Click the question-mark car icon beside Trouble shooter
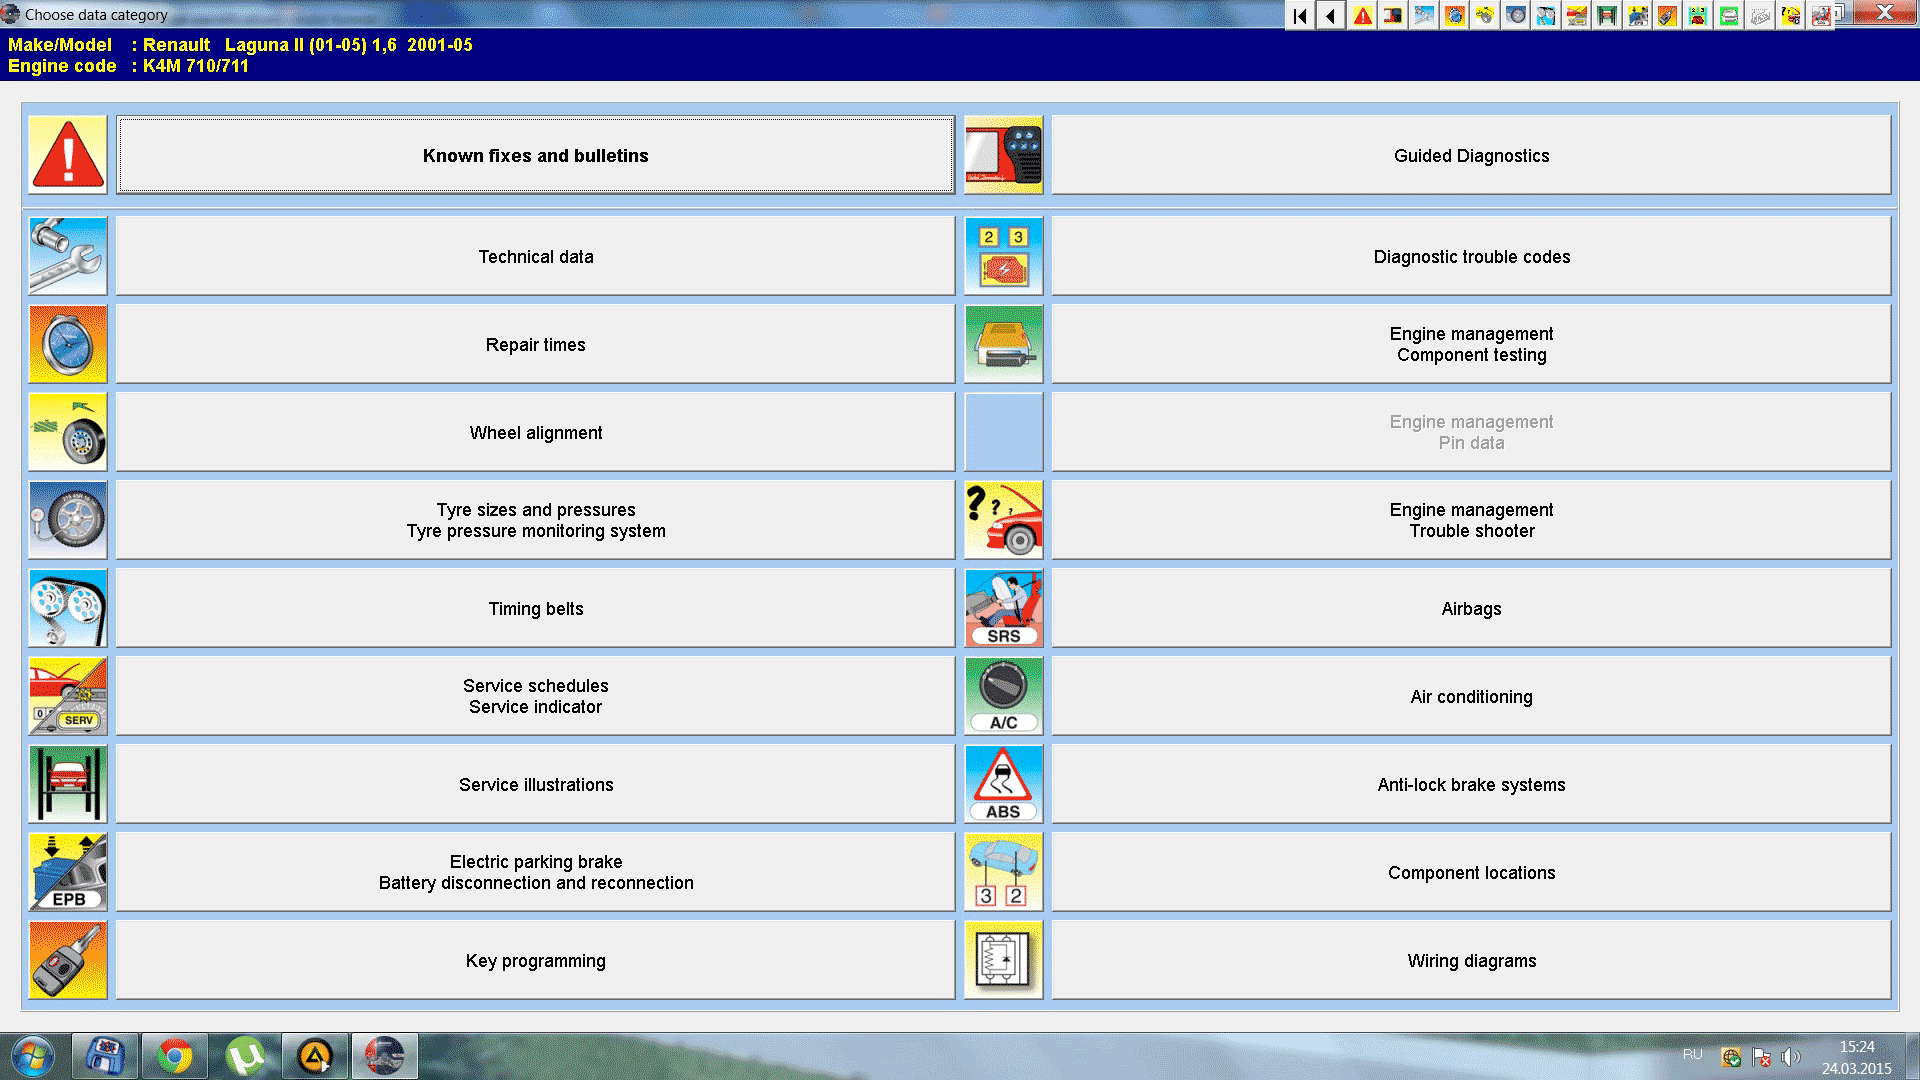Viewport: 1920px width, 1080px height. pyautogui.click(x=1004, y=520)
